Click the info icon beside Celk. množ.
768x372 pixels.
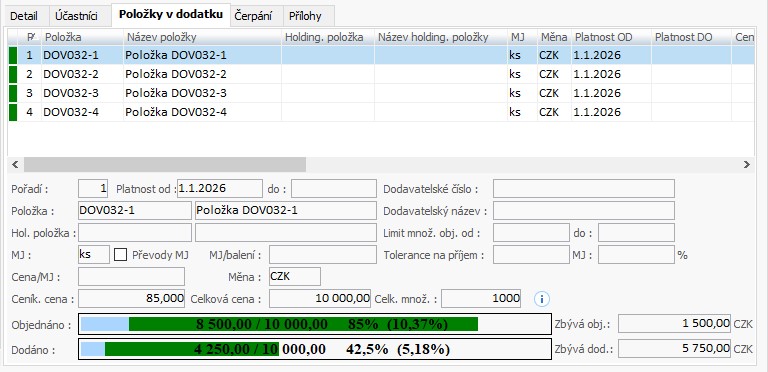click(x=541, y=299)
